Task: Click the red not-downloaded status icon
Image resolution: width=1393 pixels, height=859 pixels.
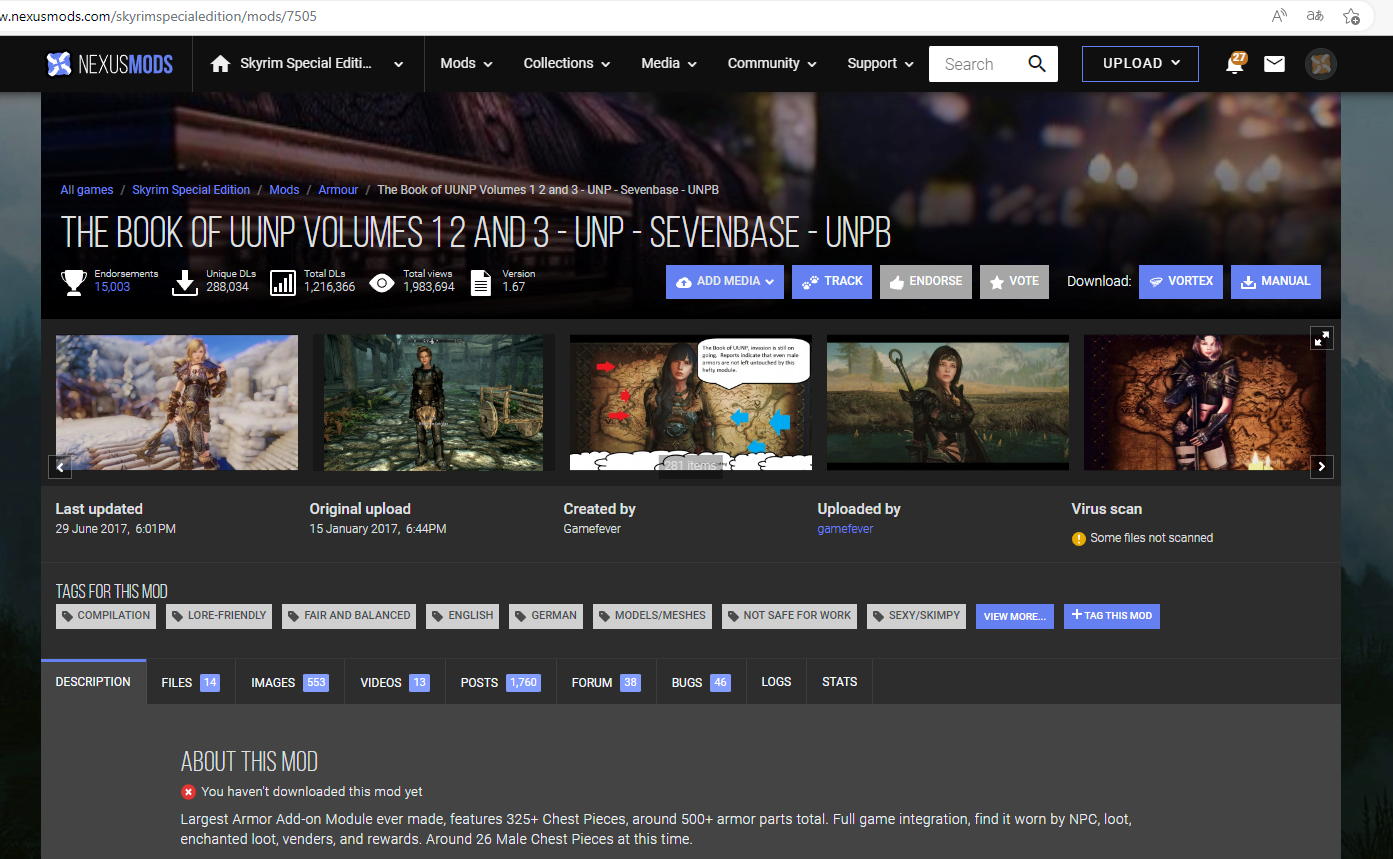Action: tap(188, 792)
